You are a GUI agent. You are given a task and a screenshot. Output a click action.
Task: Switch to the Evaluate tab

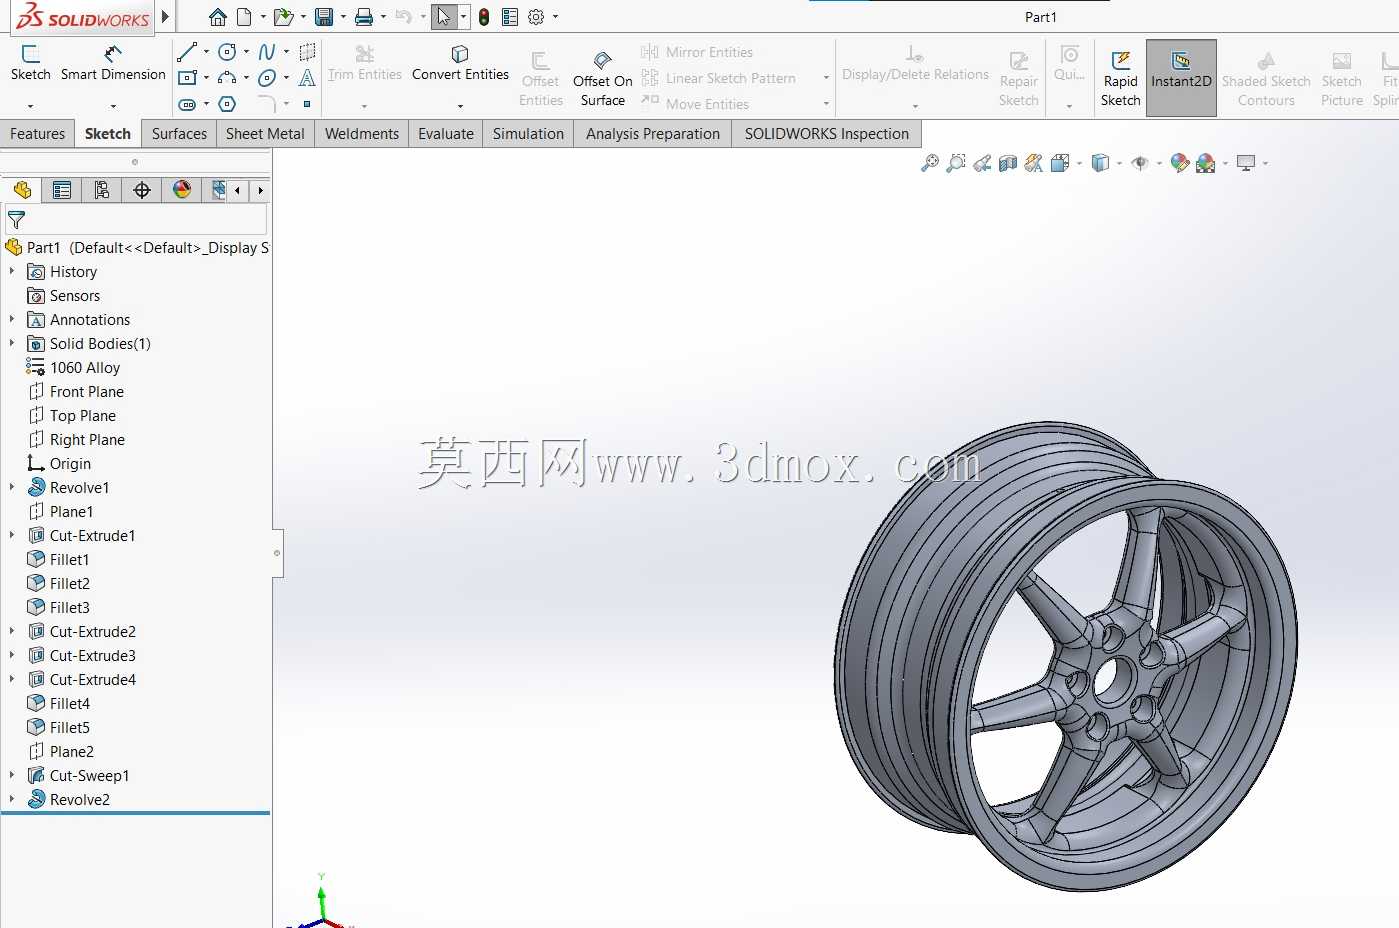click(x=446, y=134)
